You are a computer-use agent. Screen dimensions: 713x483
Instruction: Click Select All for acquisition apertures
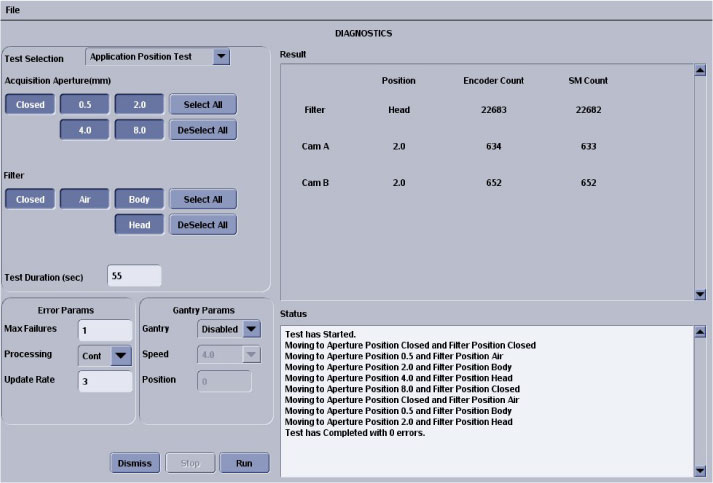pyautogui.click(x=203, y=104)
